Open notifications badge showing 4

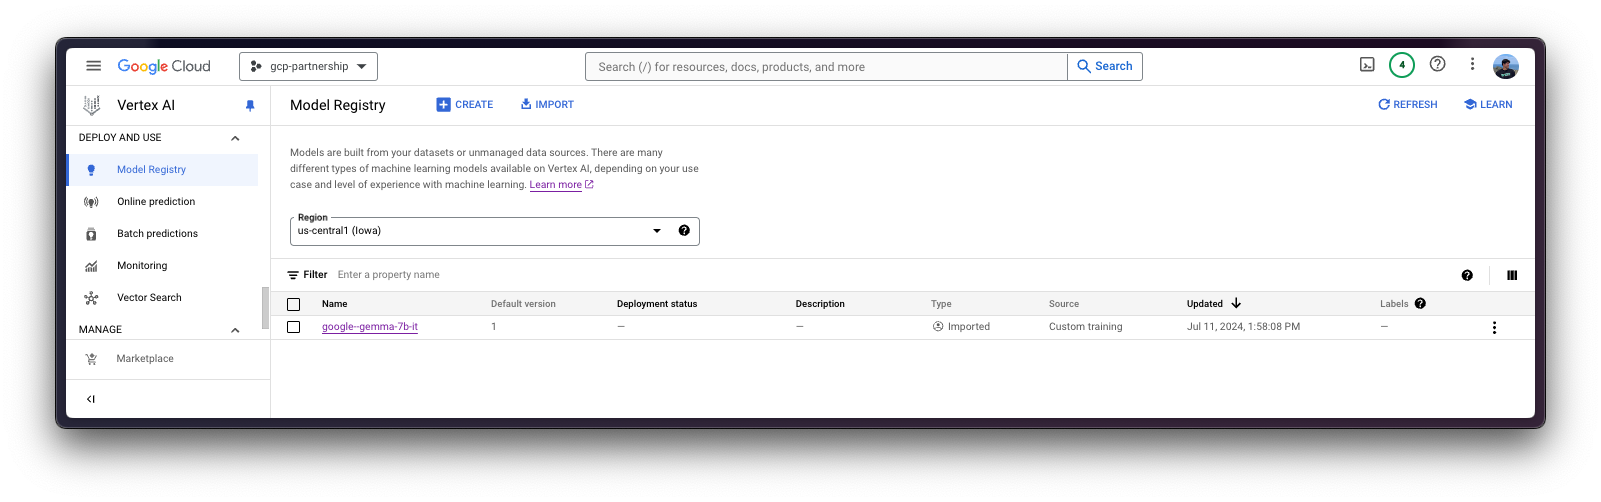1402,65
